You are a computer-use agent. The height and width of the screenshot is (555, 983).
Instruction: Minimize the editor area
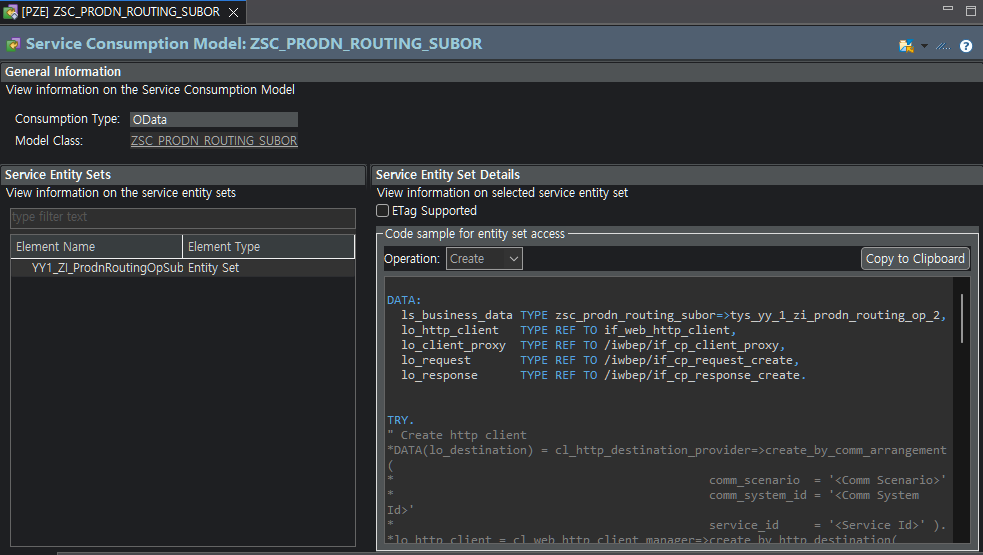(x=948, y=9)
